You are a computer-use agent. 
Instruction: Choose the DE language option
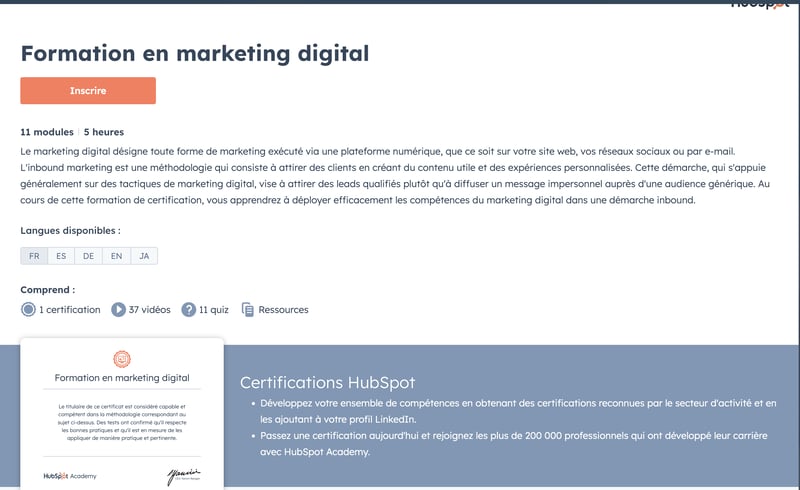[88, 256]
